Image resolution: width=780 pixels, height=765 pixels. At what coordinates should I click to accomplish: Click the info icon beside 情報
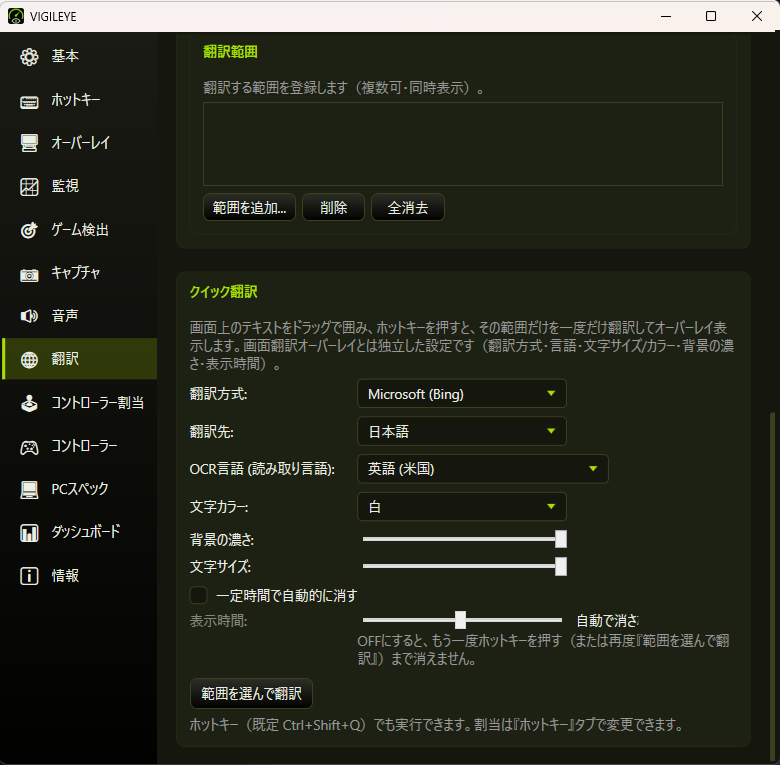[x=29, y=576]
